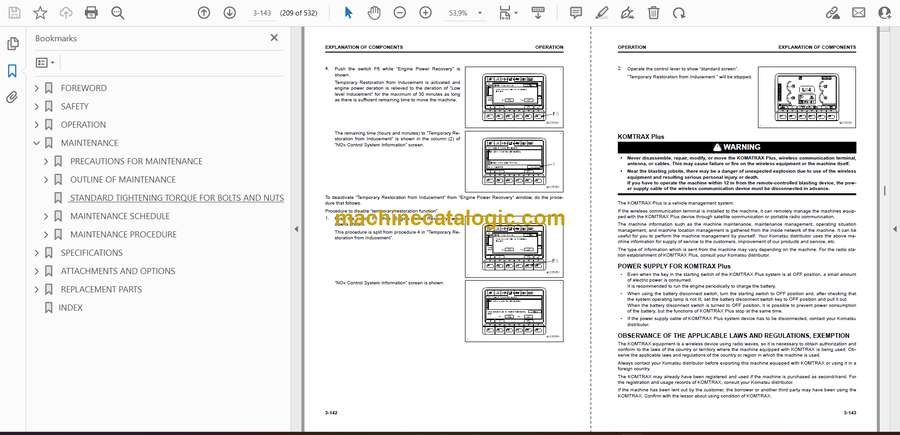This screenshot has width=900, height=435.
Task: Click the 53.9% zoom value field
Action: tap(457, 13)
